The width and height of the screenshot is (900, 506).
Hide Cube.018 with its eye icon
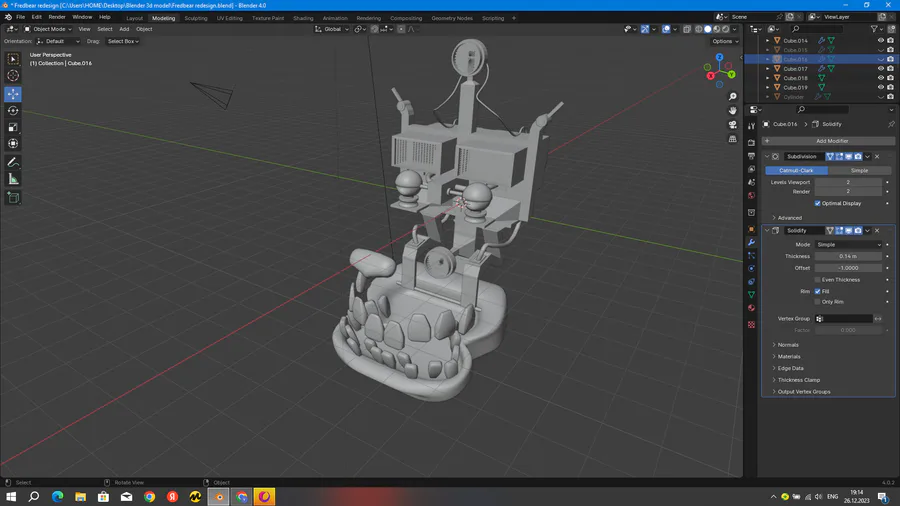coord(880,78)
